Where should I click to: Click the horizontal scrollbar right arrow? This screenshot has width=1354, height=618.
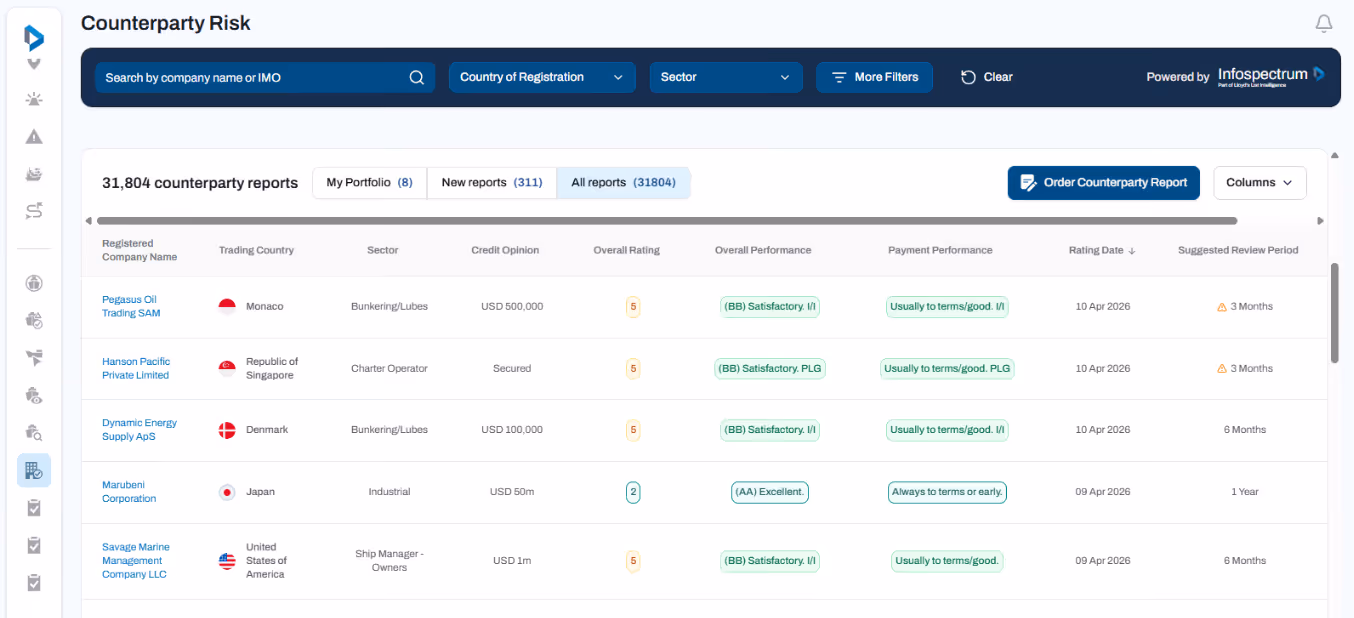pyautogui.click(x=1321, y=221)
